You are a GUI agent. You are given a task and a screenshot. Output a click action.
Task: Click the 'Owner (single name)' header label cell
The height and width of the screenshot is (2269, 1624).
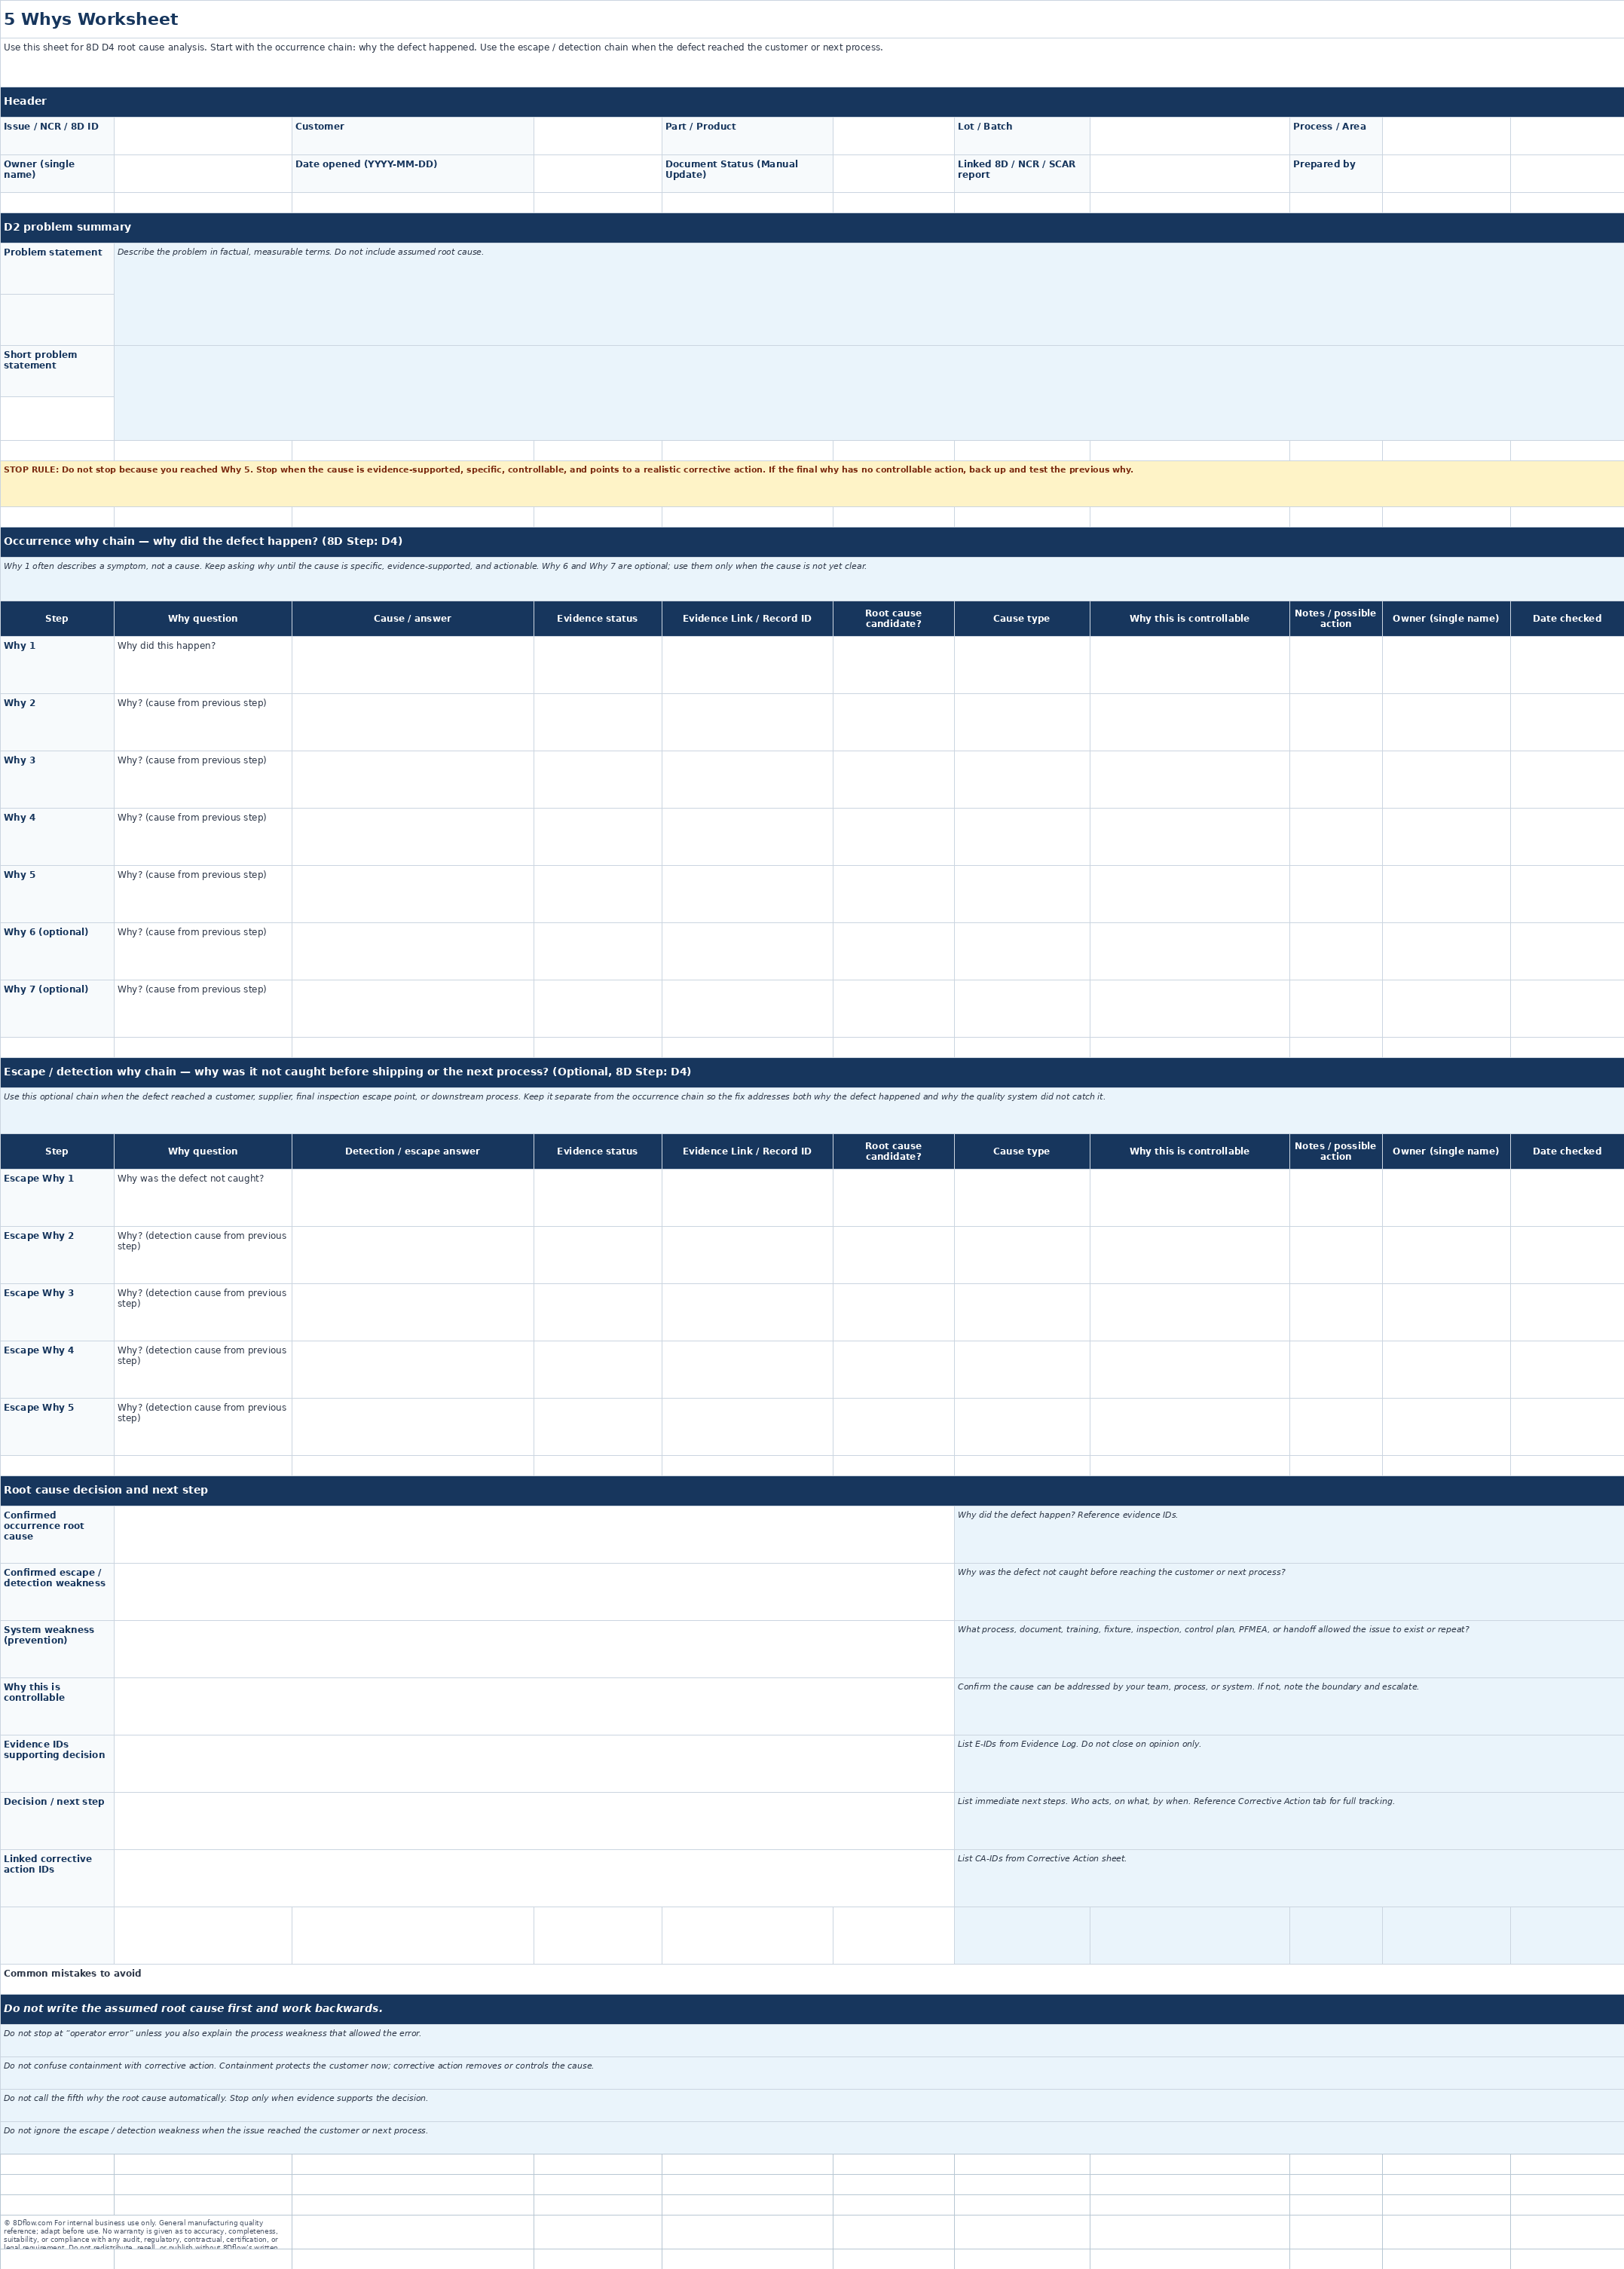click(57, 174)
